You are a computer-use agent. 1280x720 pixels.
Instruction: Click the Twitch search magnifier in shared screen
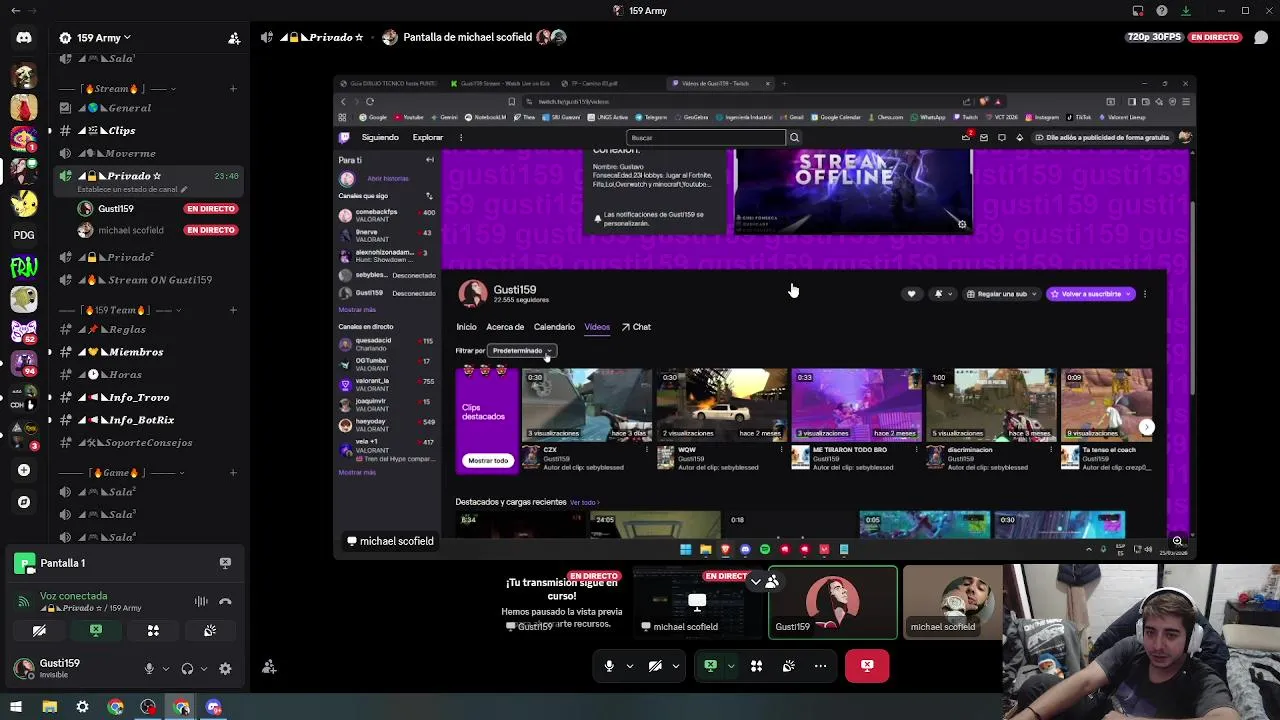(795, 138)
